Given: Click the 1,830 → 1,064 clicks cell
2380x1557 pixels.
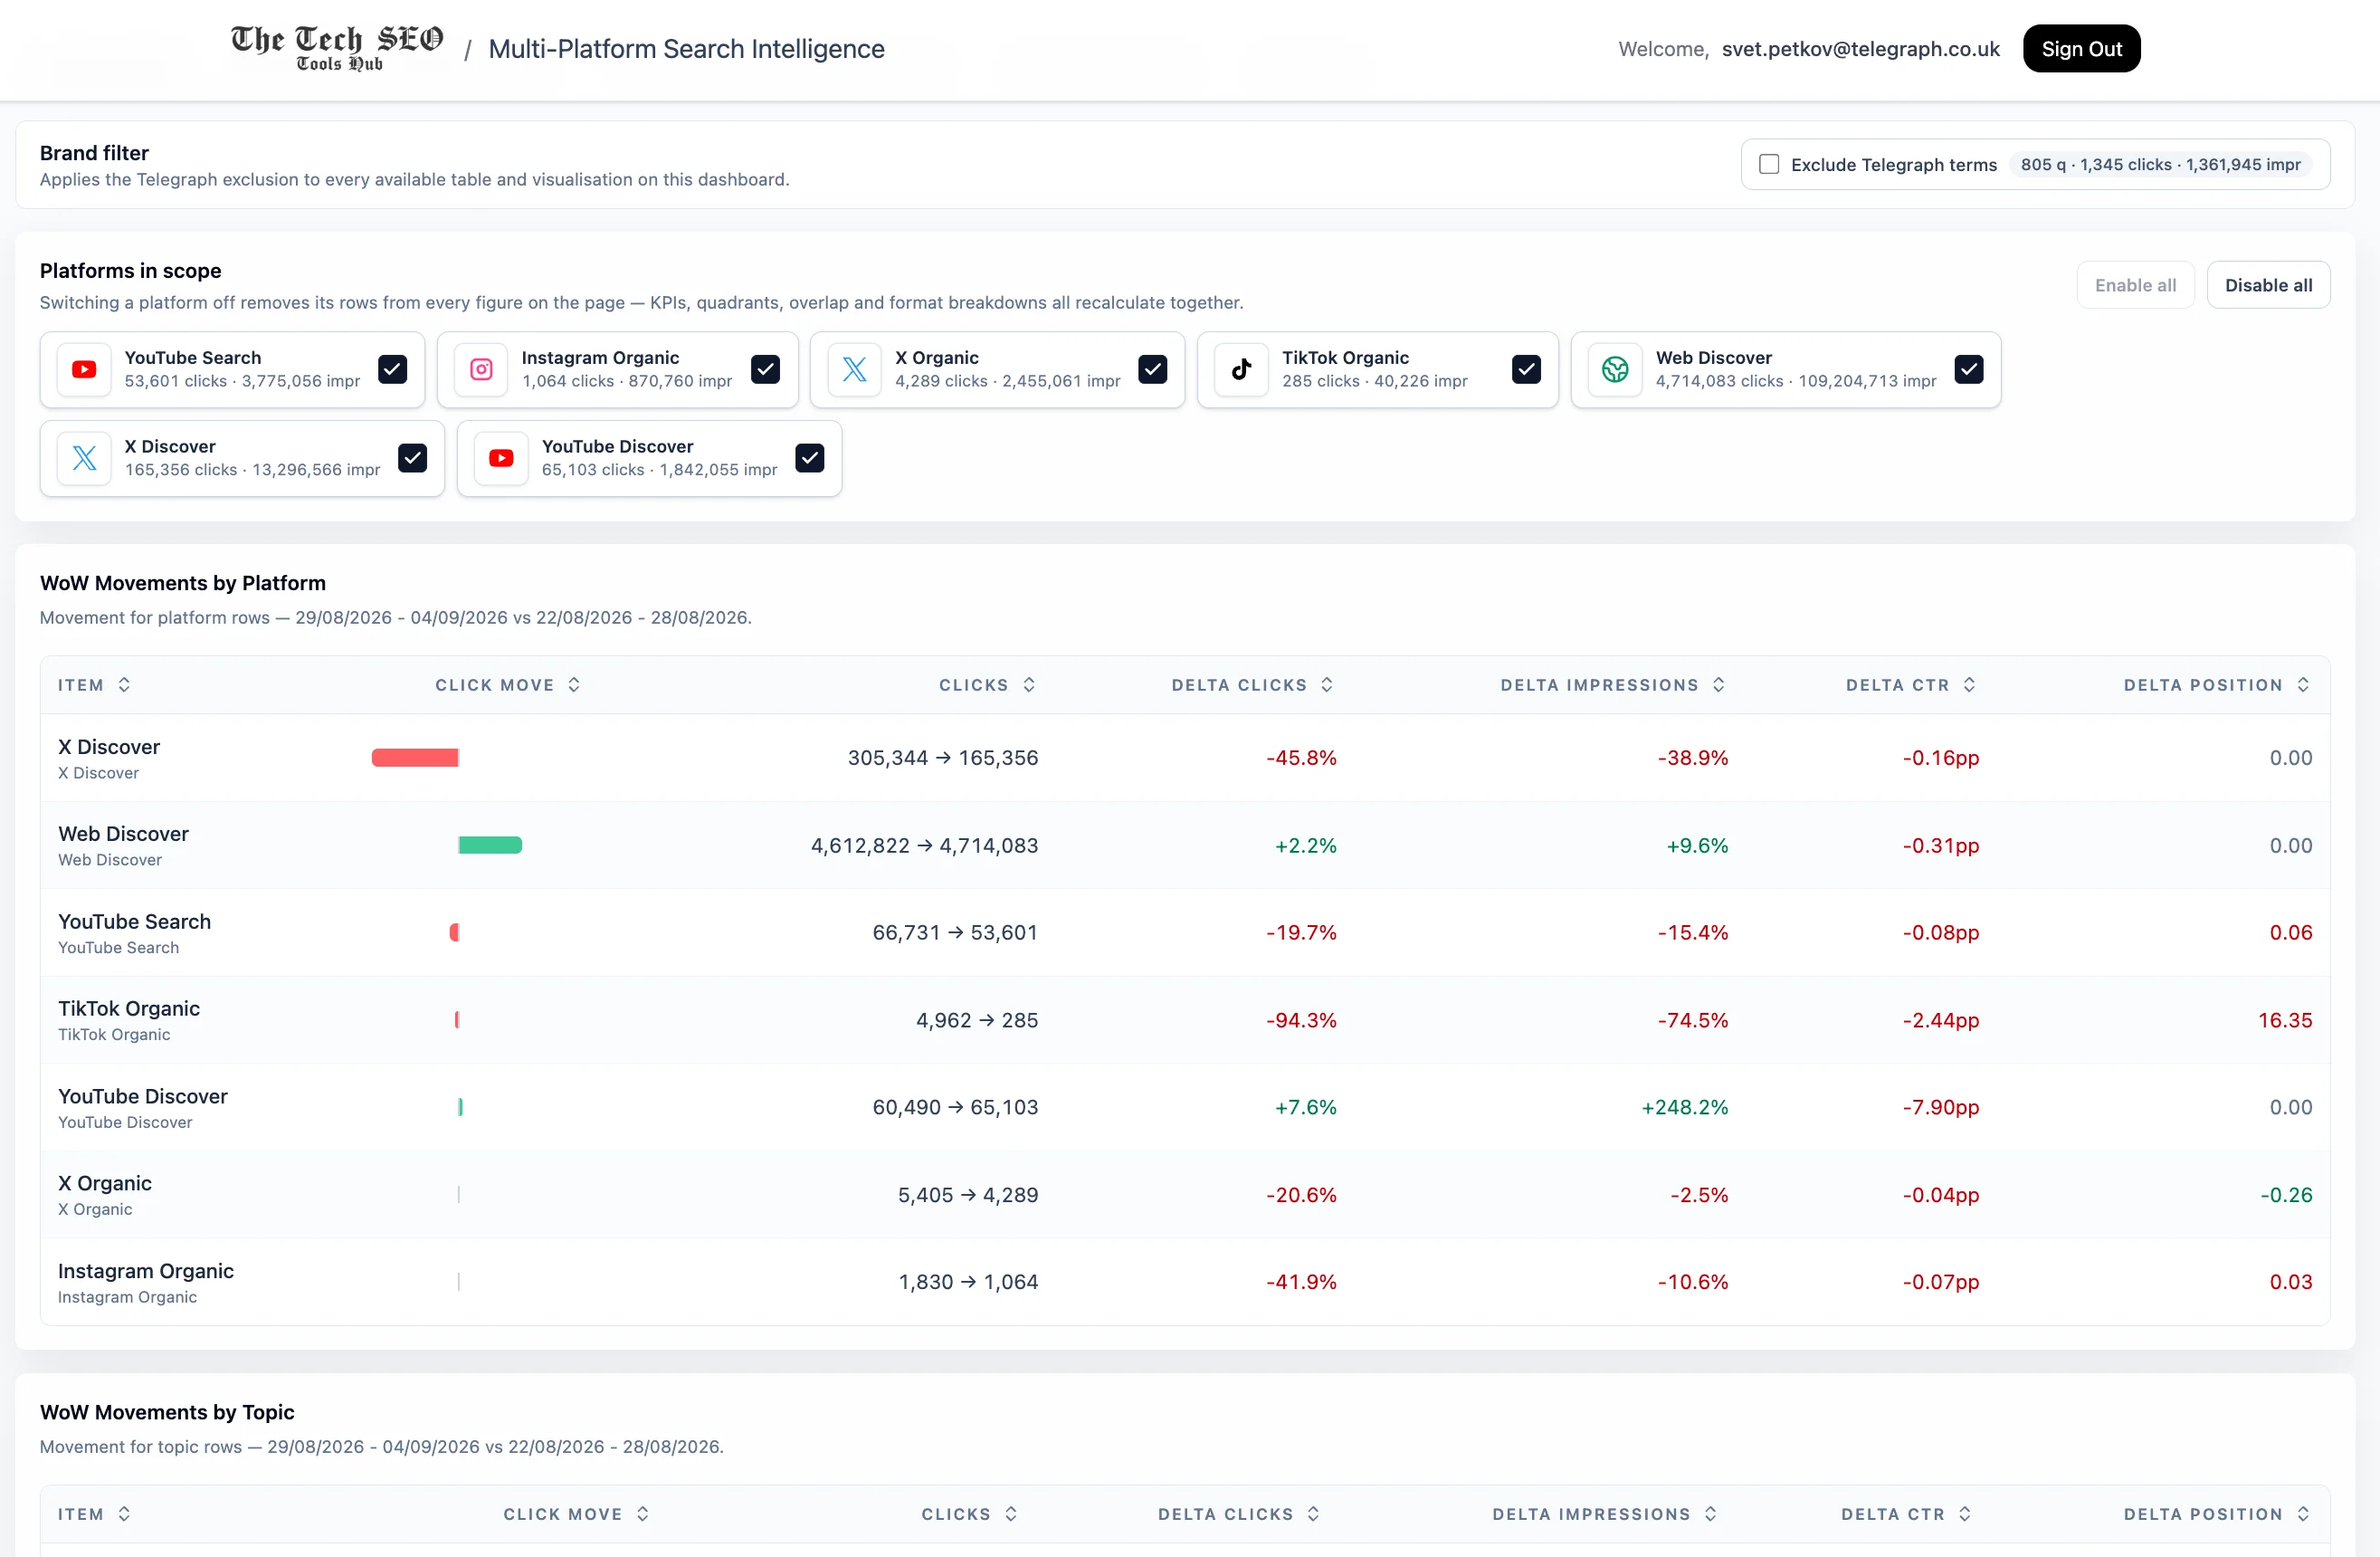Looking at the screenshot, I should (968, 1282).
